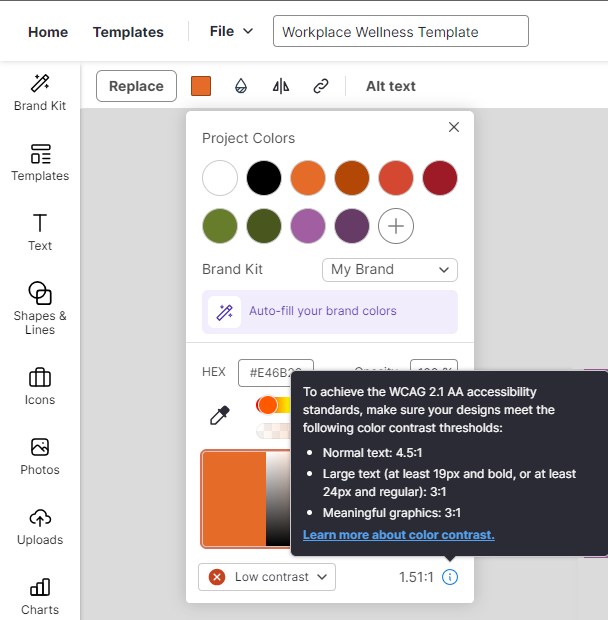Go to the Home tab

pos(48,32)
